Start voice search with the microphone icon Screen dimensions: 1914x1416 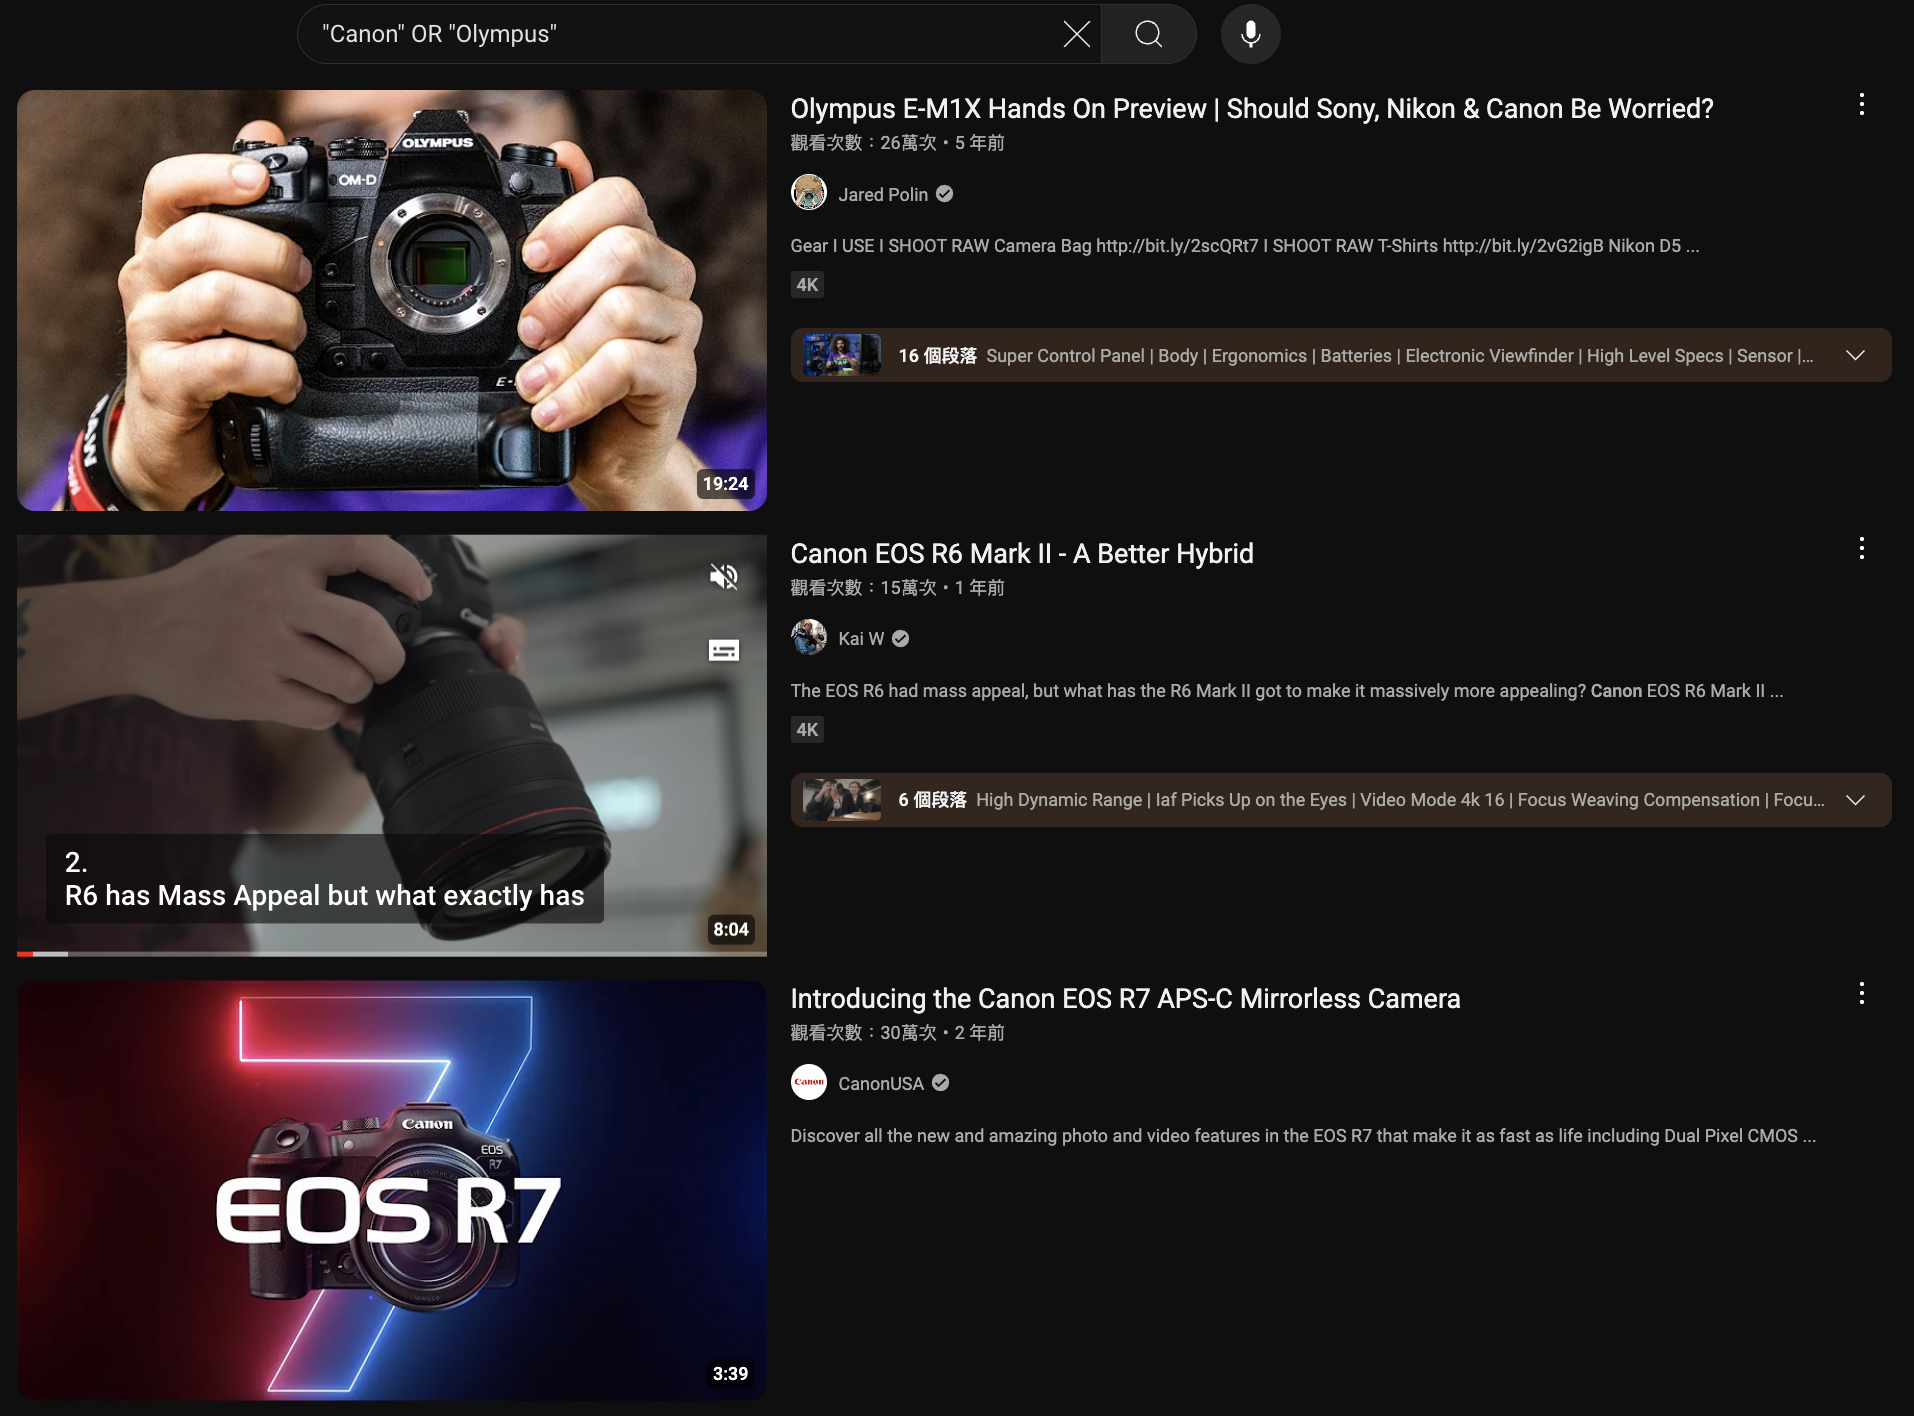1250,34
